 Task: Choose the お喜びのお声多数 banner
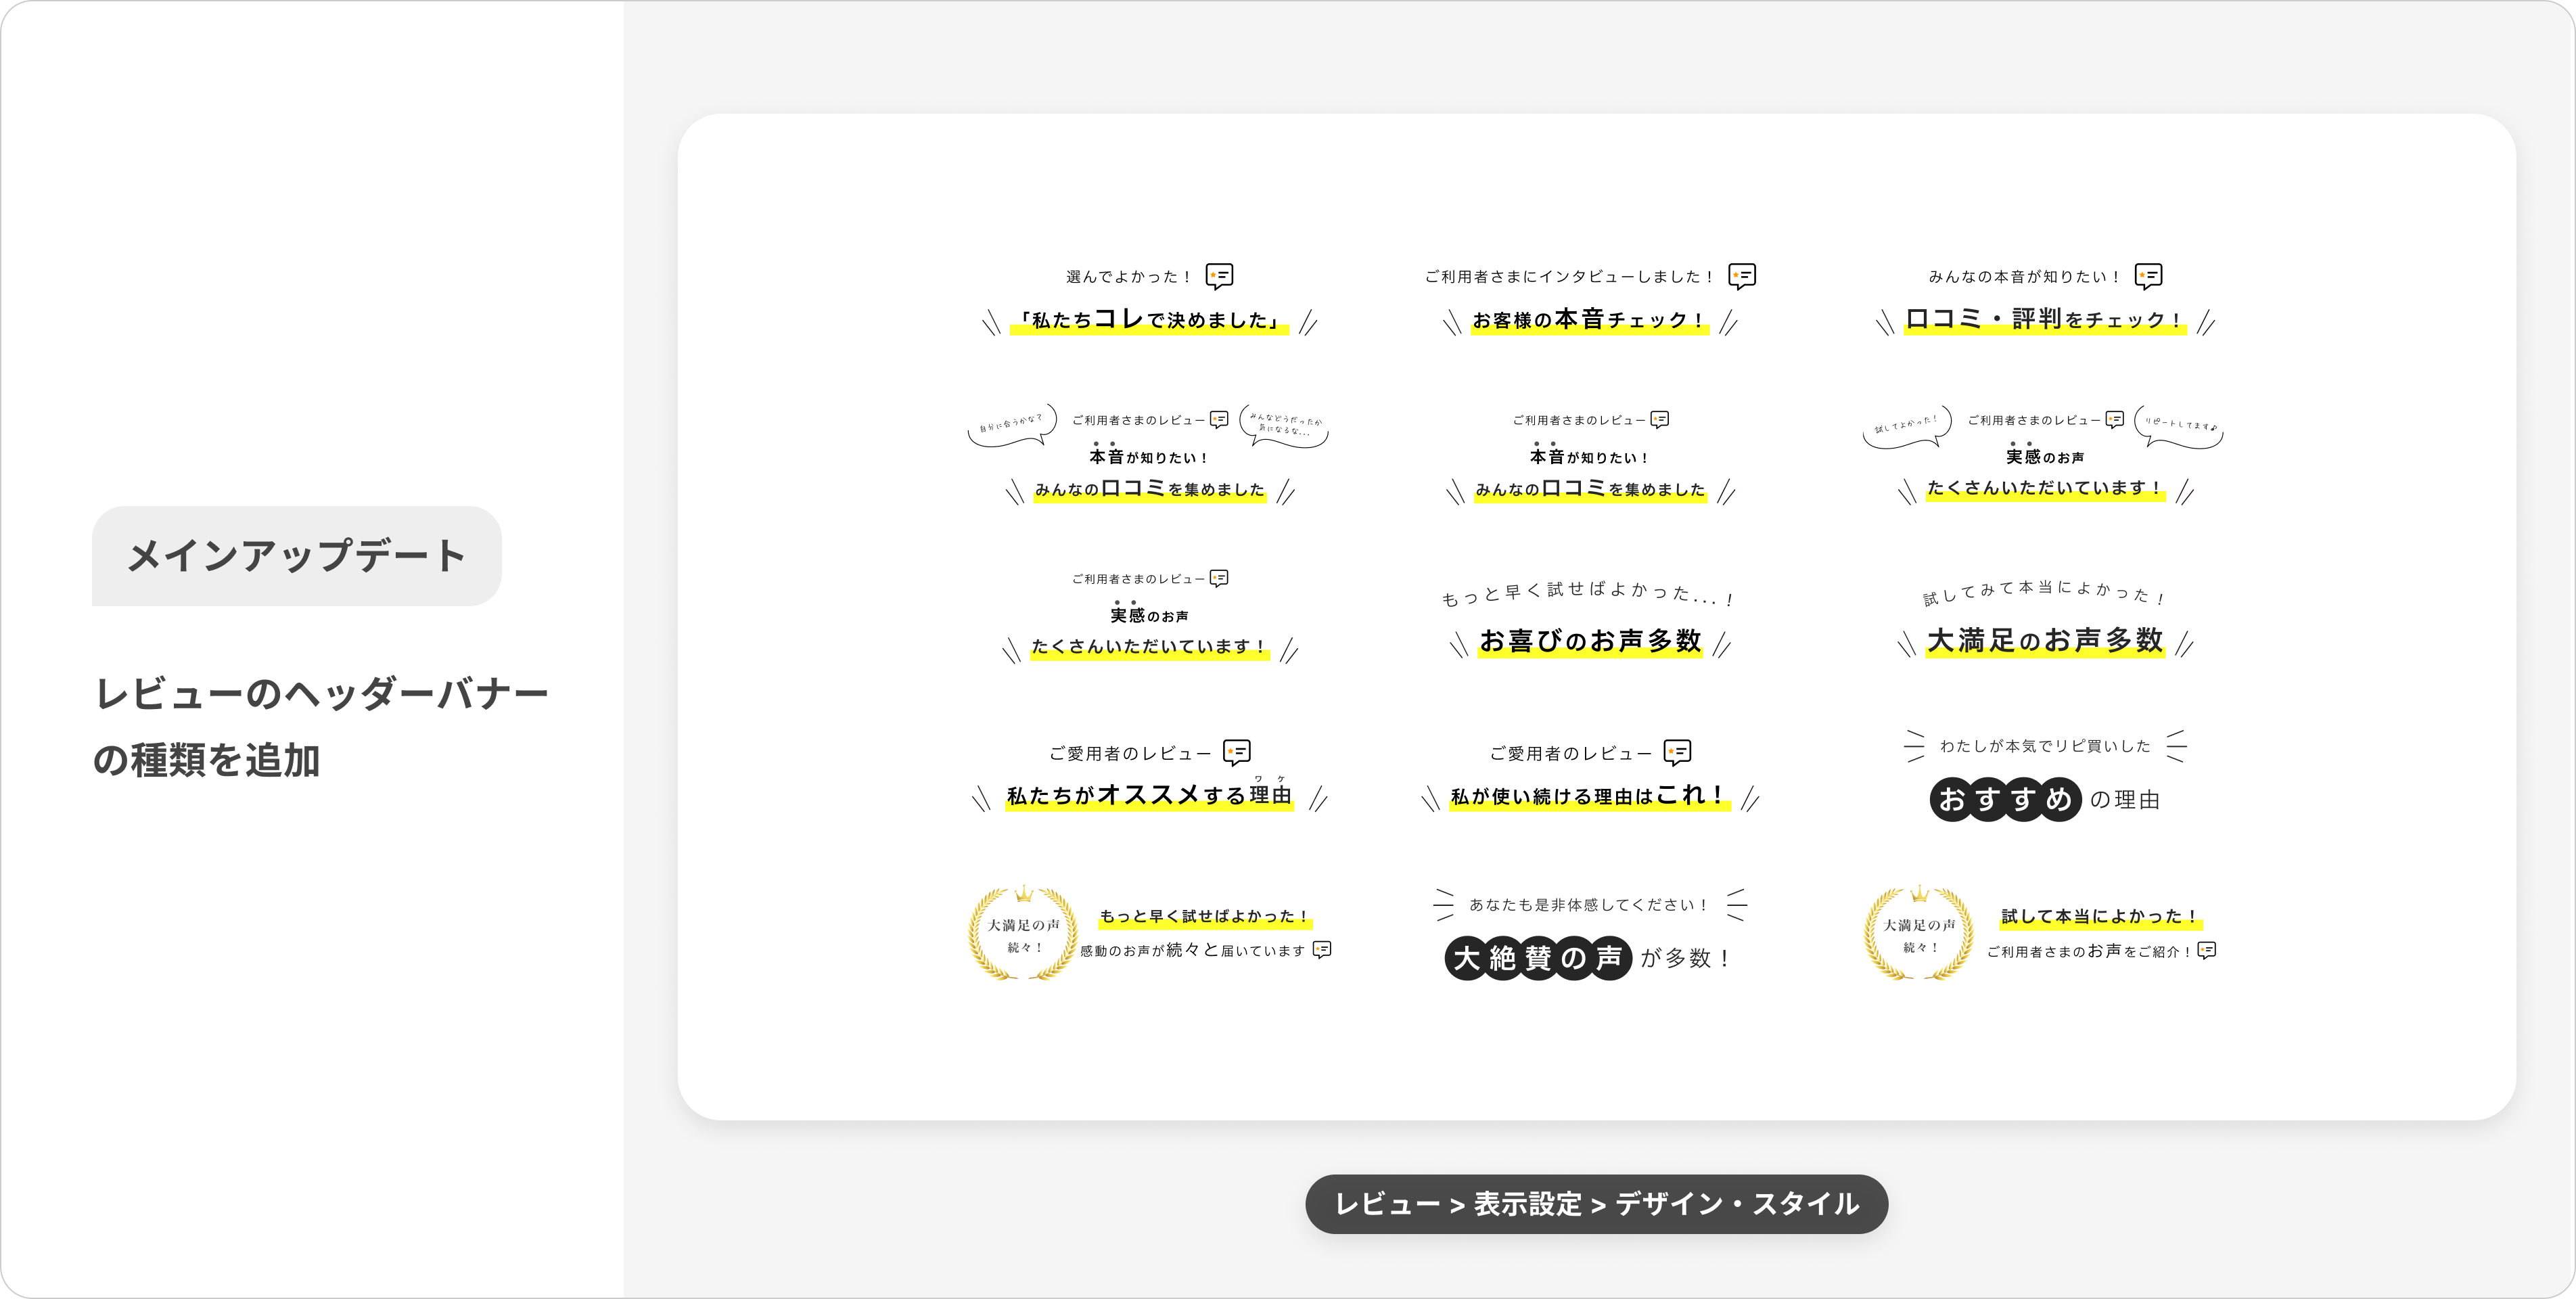(x=1590, y=640)
